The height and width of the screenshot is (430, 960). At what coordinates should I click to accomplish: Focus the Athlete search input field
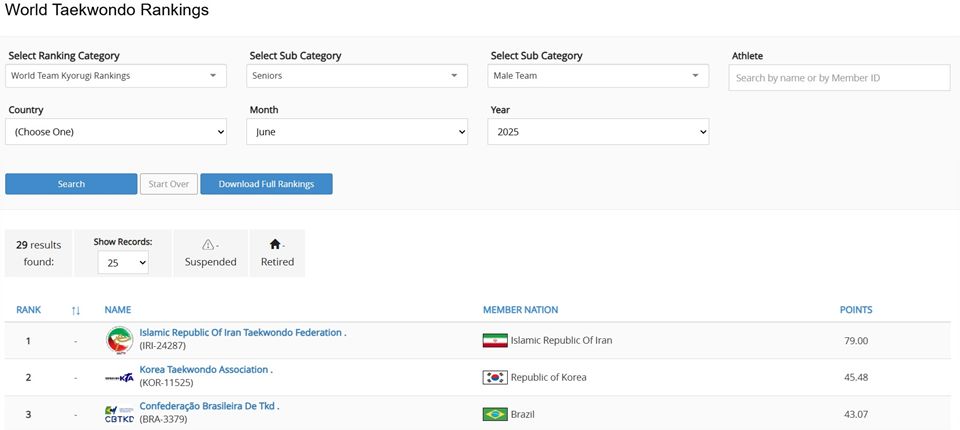point(839,78)
